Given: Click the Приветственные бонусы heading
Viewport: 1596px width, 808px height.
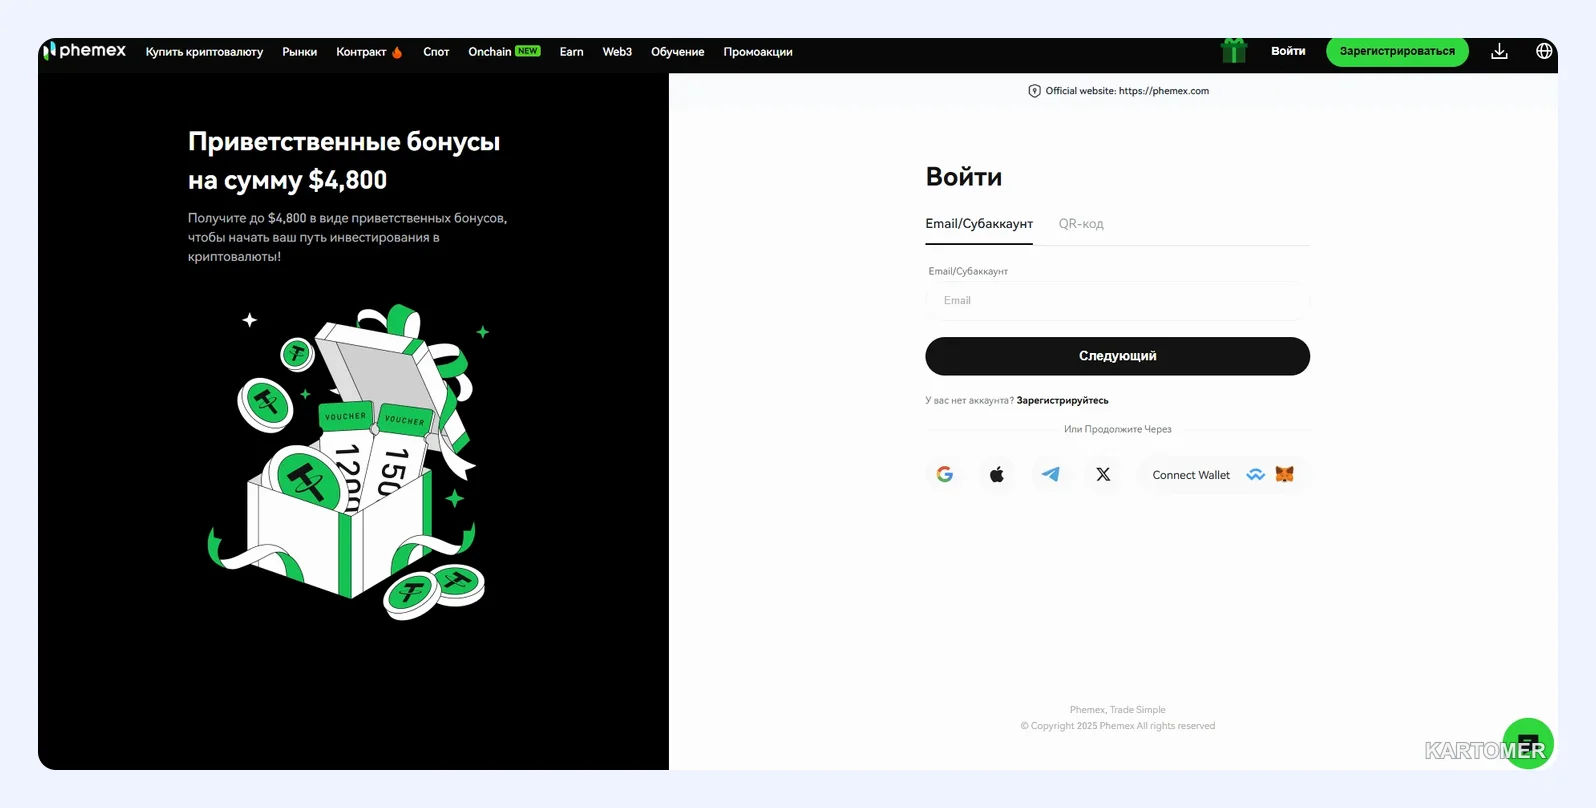Looking at the screenshot, I should (344, 161).
